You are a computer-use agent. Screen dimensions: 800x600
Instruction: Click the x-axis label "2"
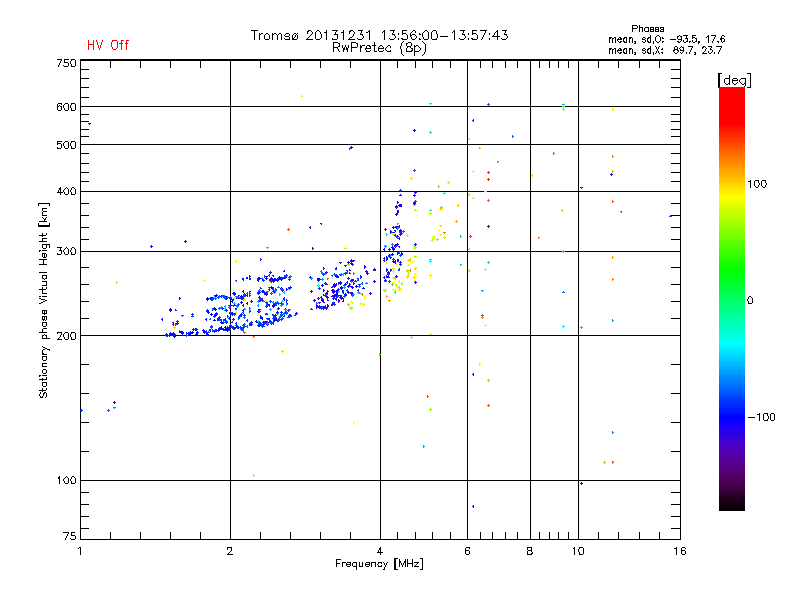point(230,551)
